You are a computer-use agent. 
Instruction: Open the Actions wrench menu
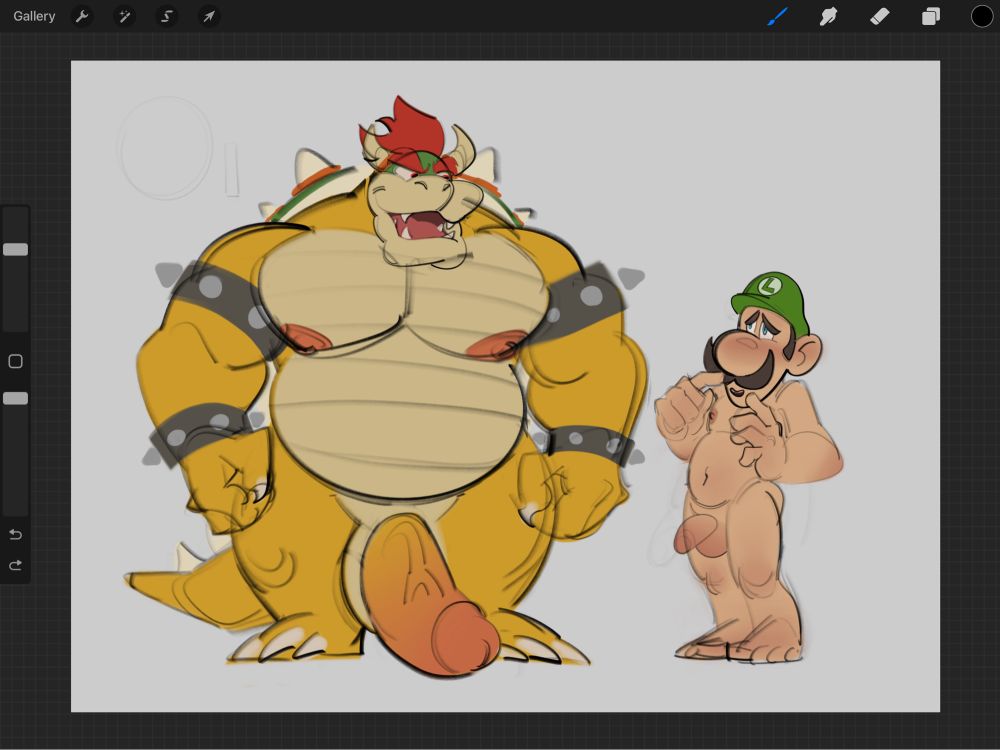pyautogui.click(x=82, y=16)
